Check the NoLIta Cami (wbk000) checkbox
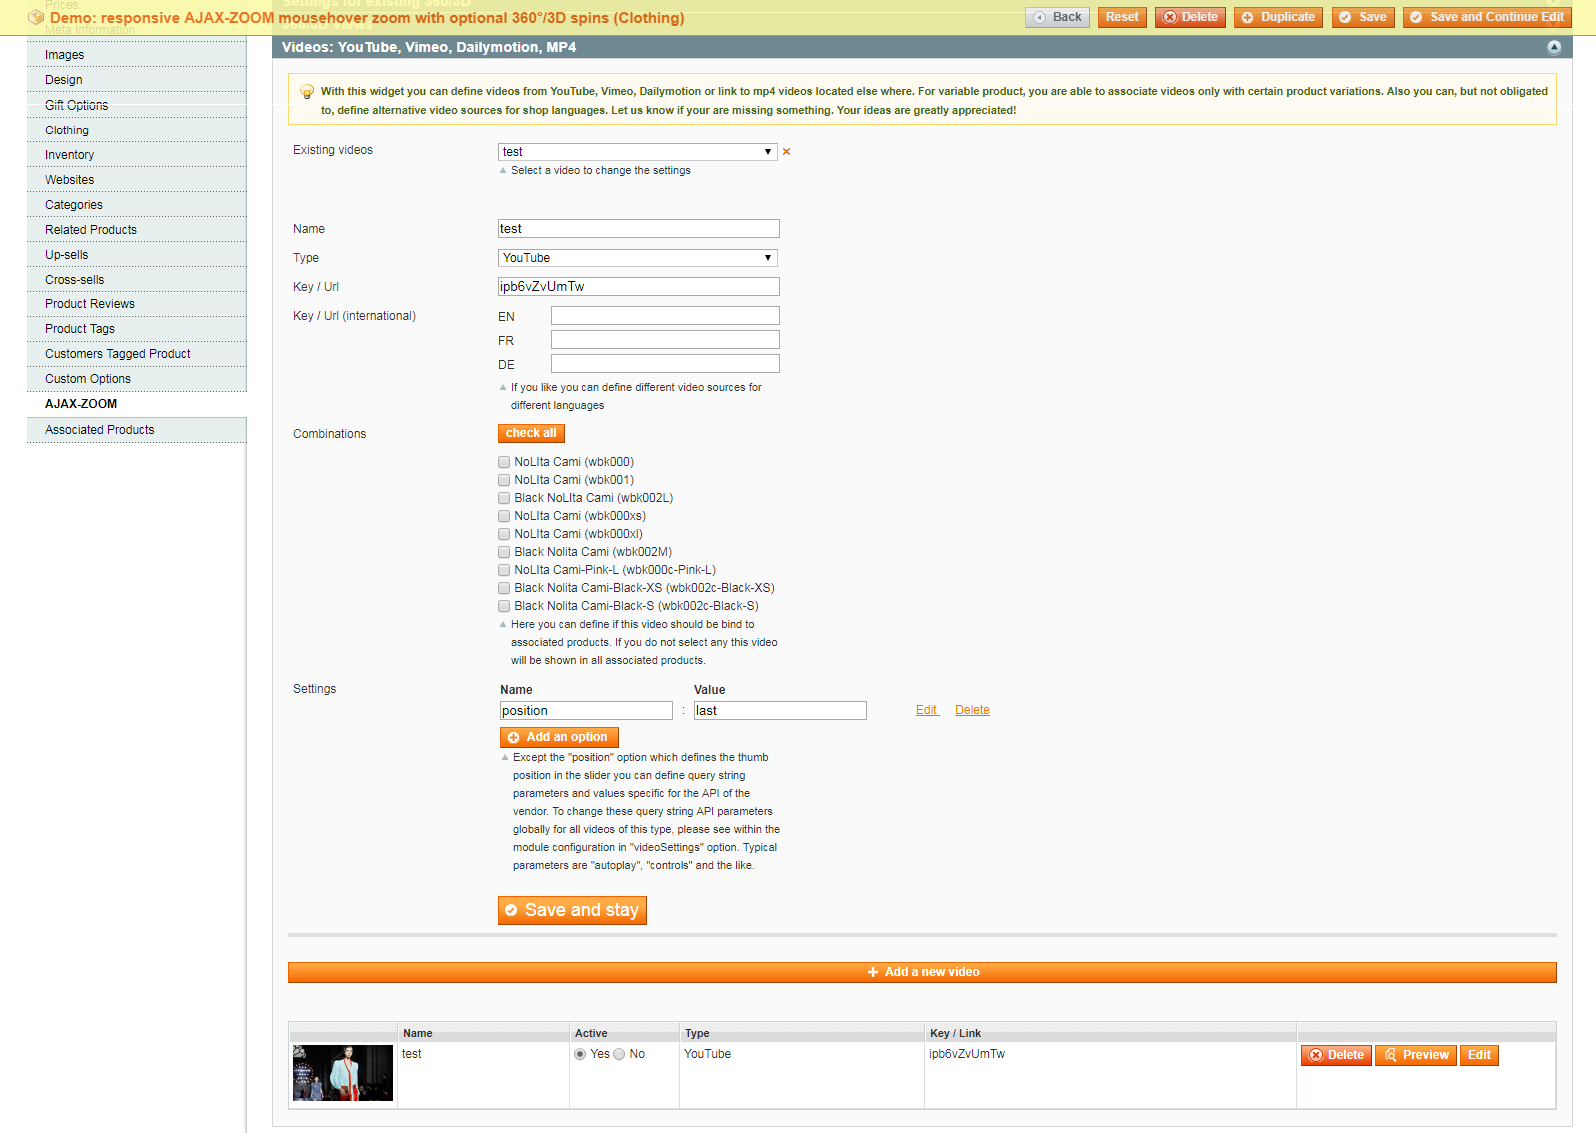 [x=504, y=462]
